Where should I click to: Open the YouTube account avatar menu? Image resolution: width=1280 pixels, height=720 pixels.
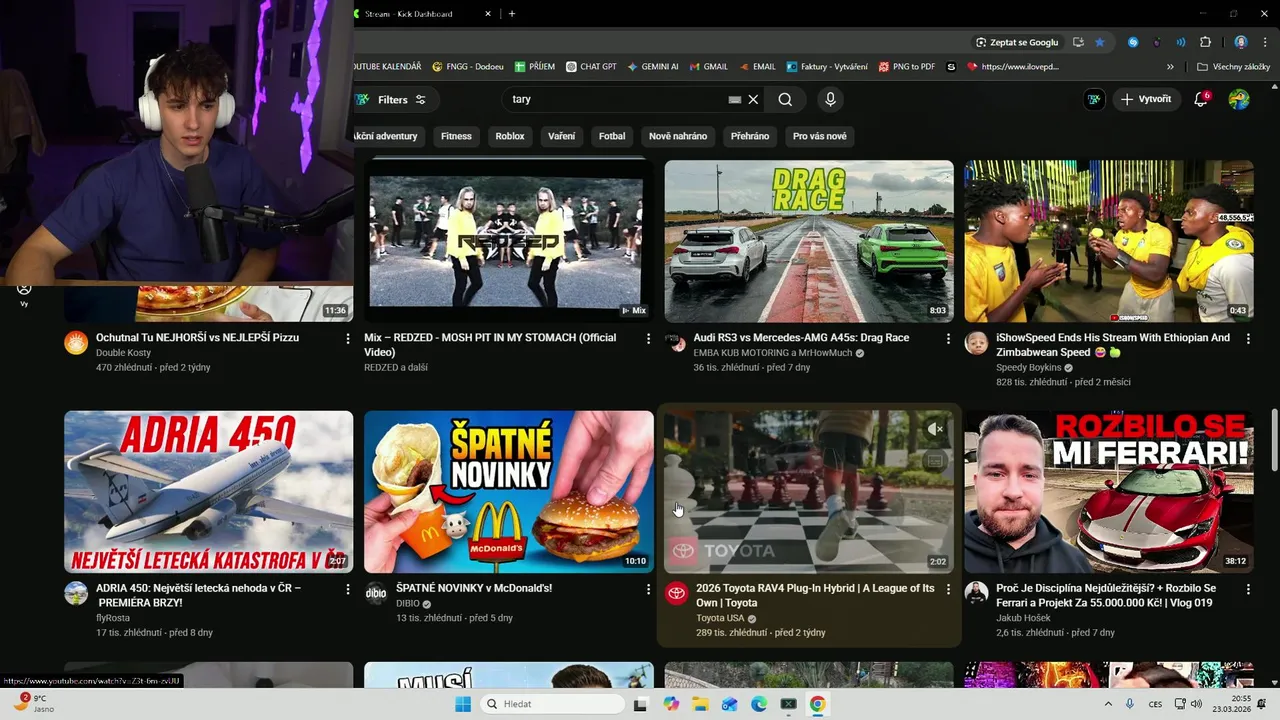[x=1239, y=99]
